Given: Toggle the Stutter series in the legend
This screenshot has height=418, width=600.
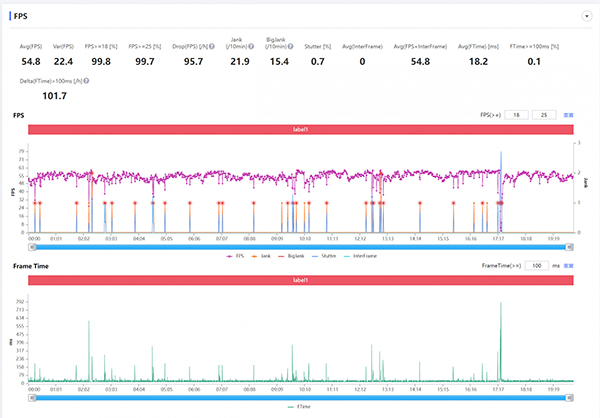Looking at the screenshot, I should [324, 256].
